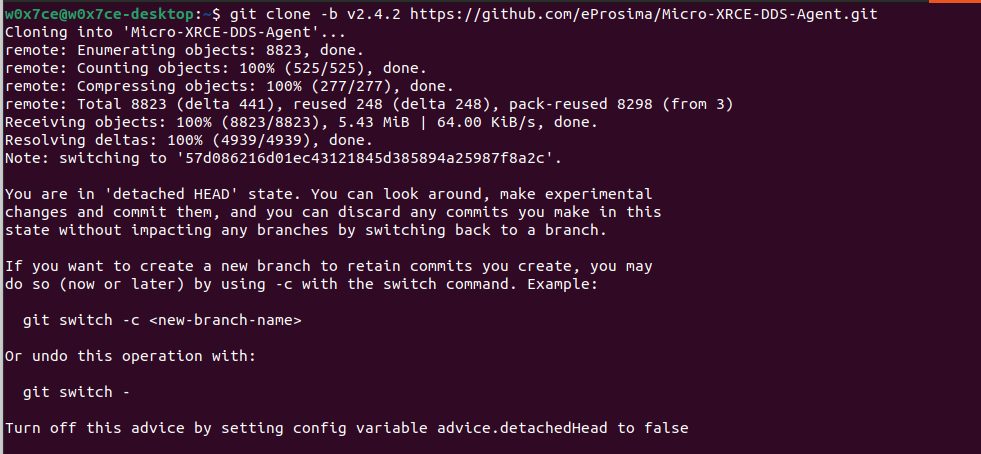Click the 'remote: Enumerating objects: 8823' line
Image resolution: width=981 pixels, height=454 pixels.
coord(185,50)
